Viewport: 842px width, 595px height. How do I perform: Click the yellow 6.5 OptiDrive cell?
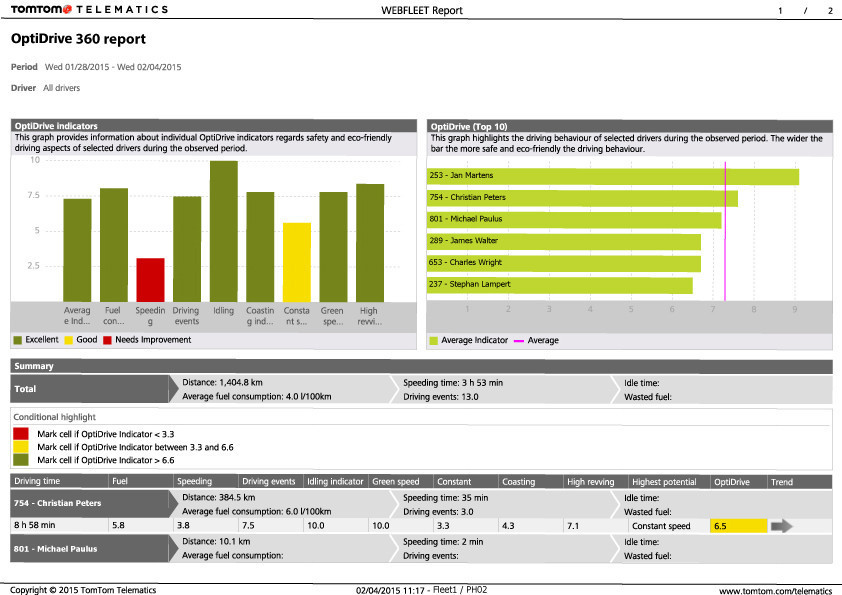pos(738,525)
